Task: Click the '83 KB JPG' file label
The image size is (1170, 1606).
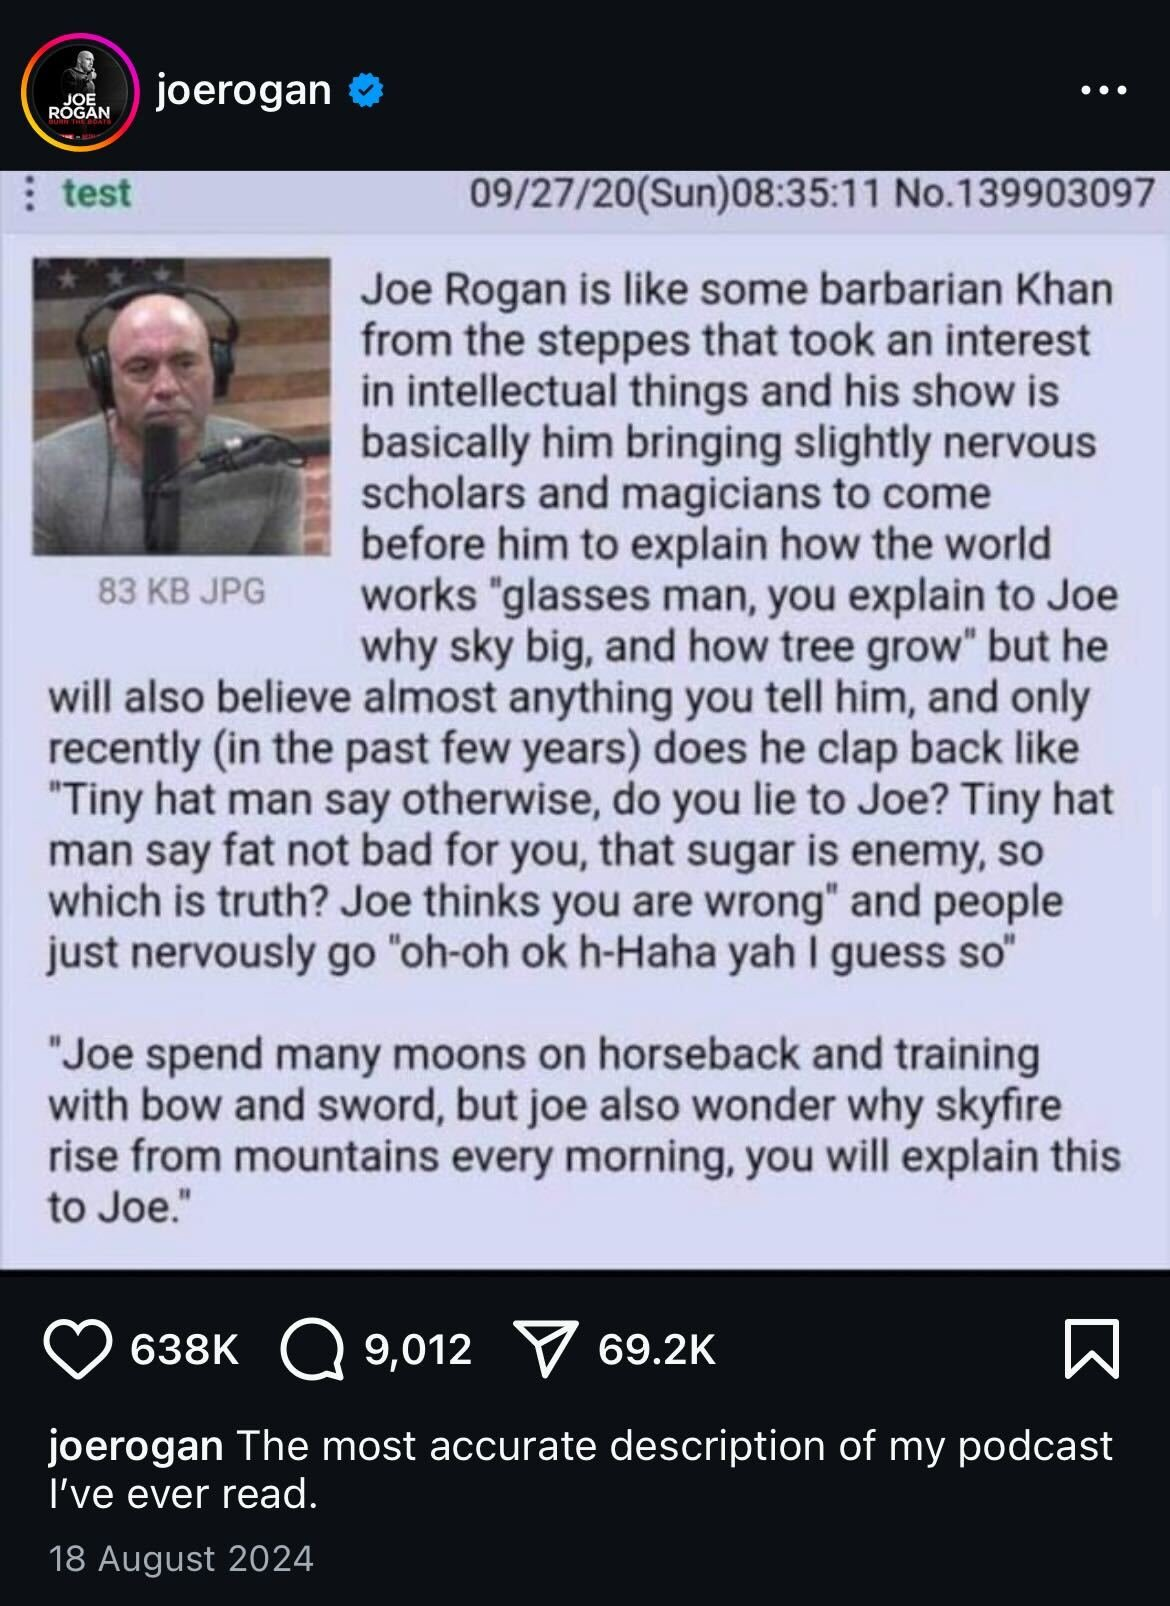Action: pos(181,591)
